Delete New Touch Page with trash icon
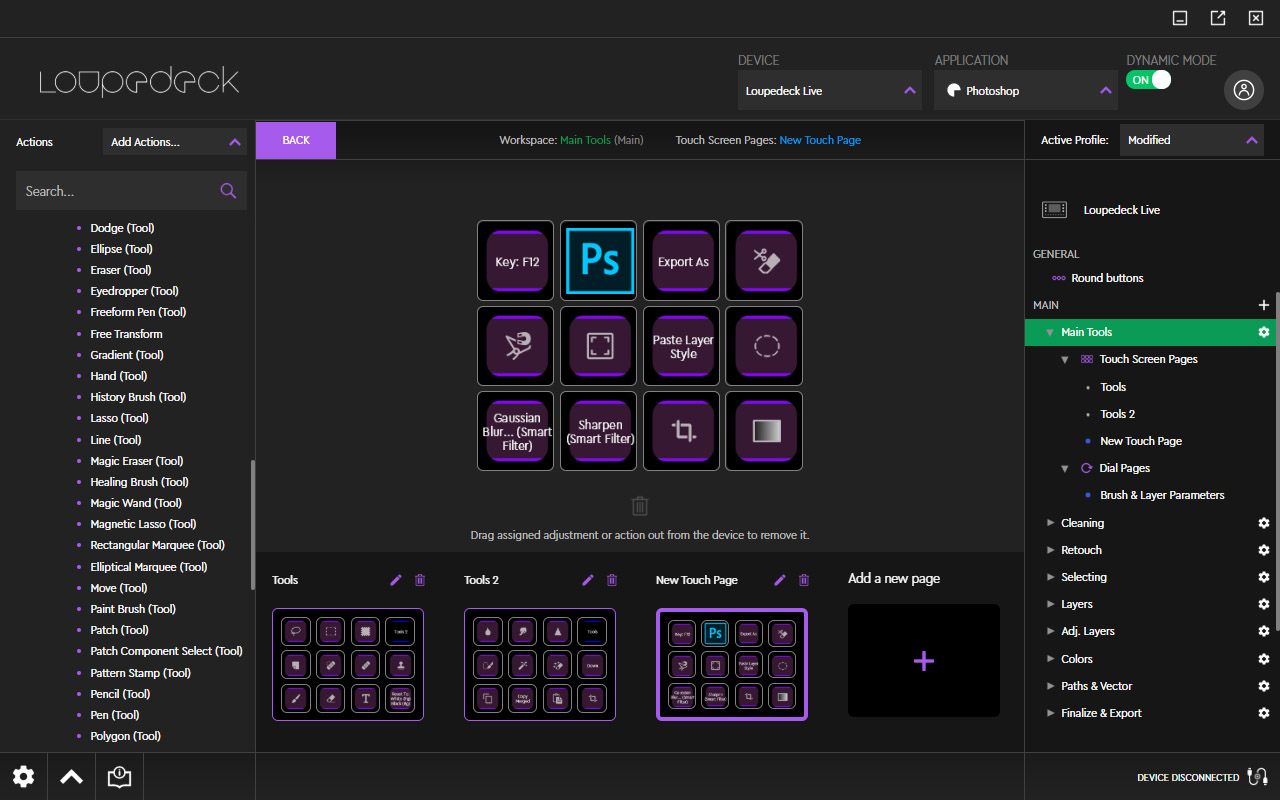Viewport: 1280px width, 800px height. 804,580
